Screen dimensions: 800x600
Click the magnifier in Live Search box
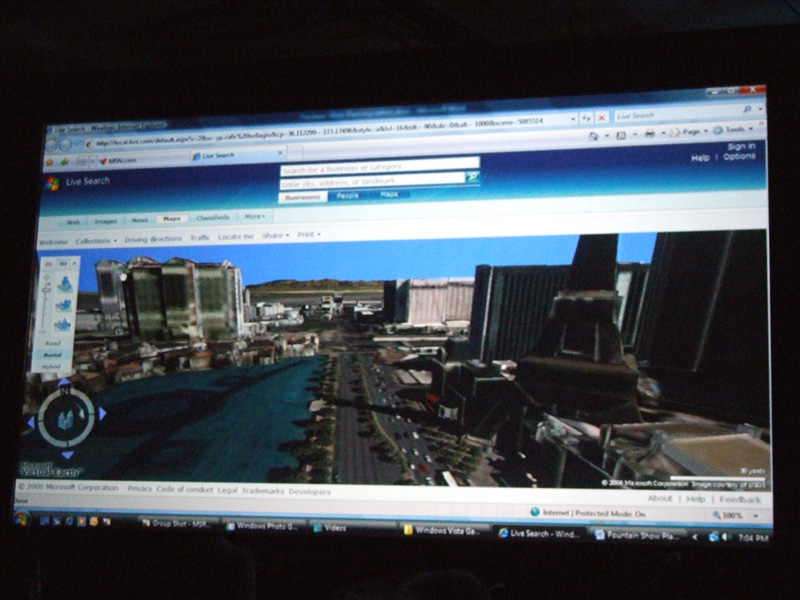(747, 109)
